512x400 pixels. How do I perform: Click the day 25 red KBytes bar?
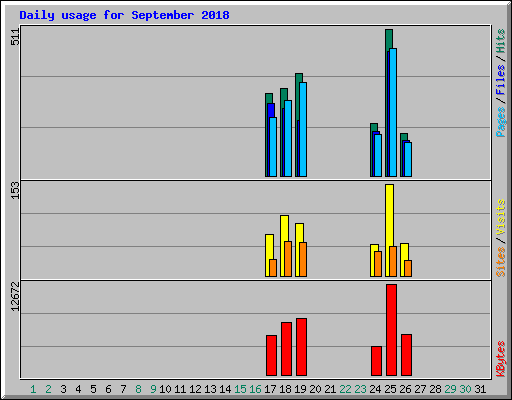point(391,330)
